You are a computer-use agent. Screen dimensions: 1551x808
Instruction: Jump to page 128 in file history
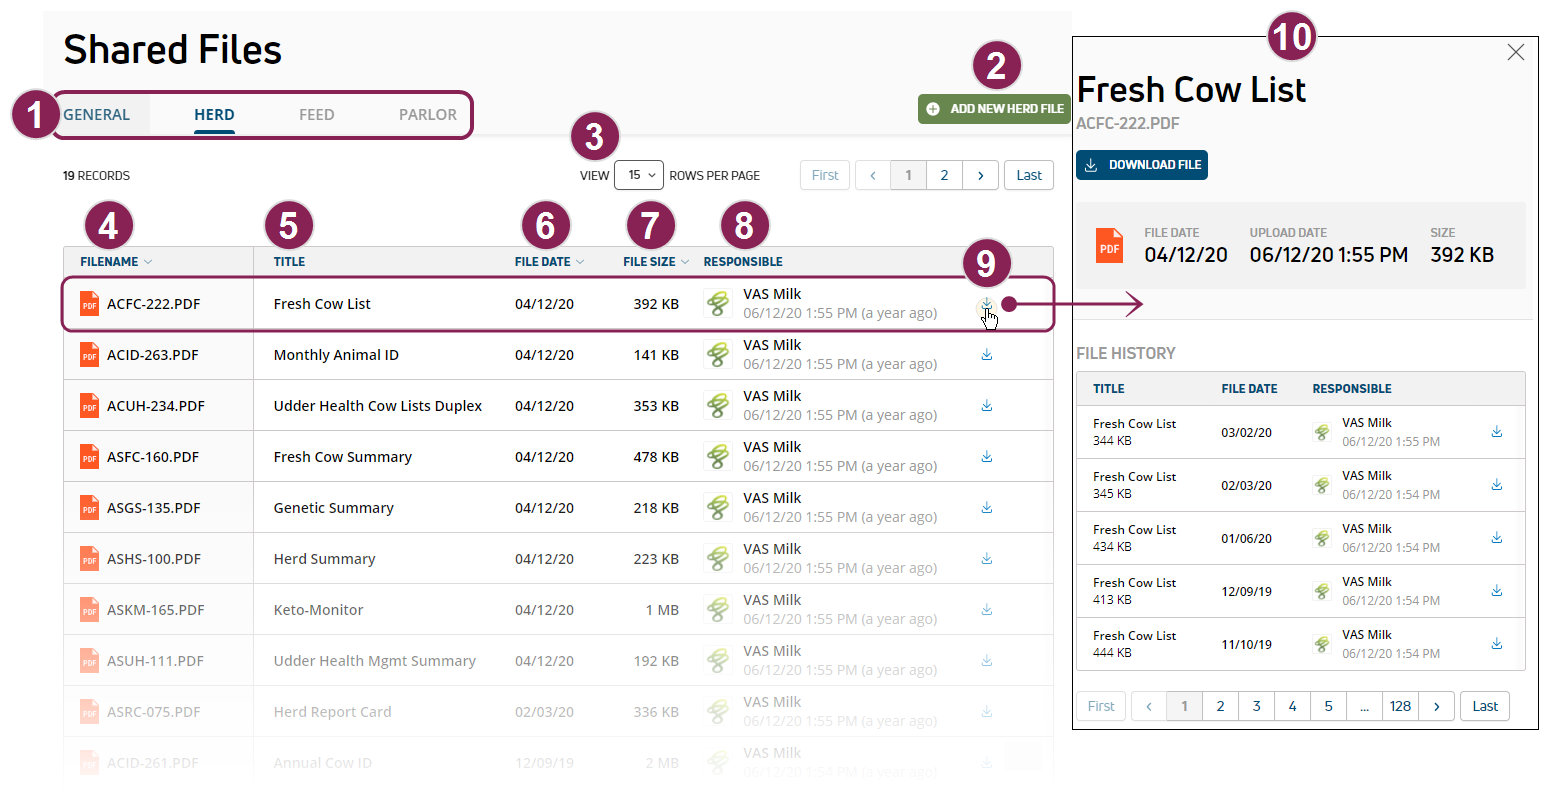(x=1400, y=706)
